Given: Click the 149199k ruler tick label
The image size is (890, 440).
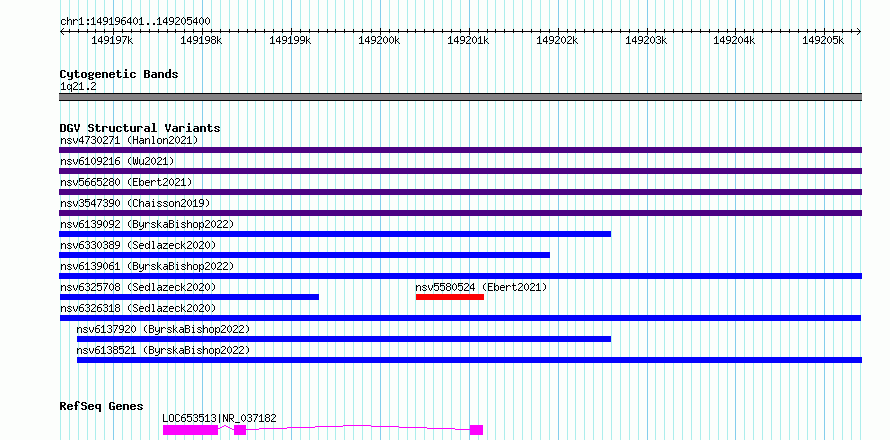Looking at the screenshot, I should pos(291,40).
